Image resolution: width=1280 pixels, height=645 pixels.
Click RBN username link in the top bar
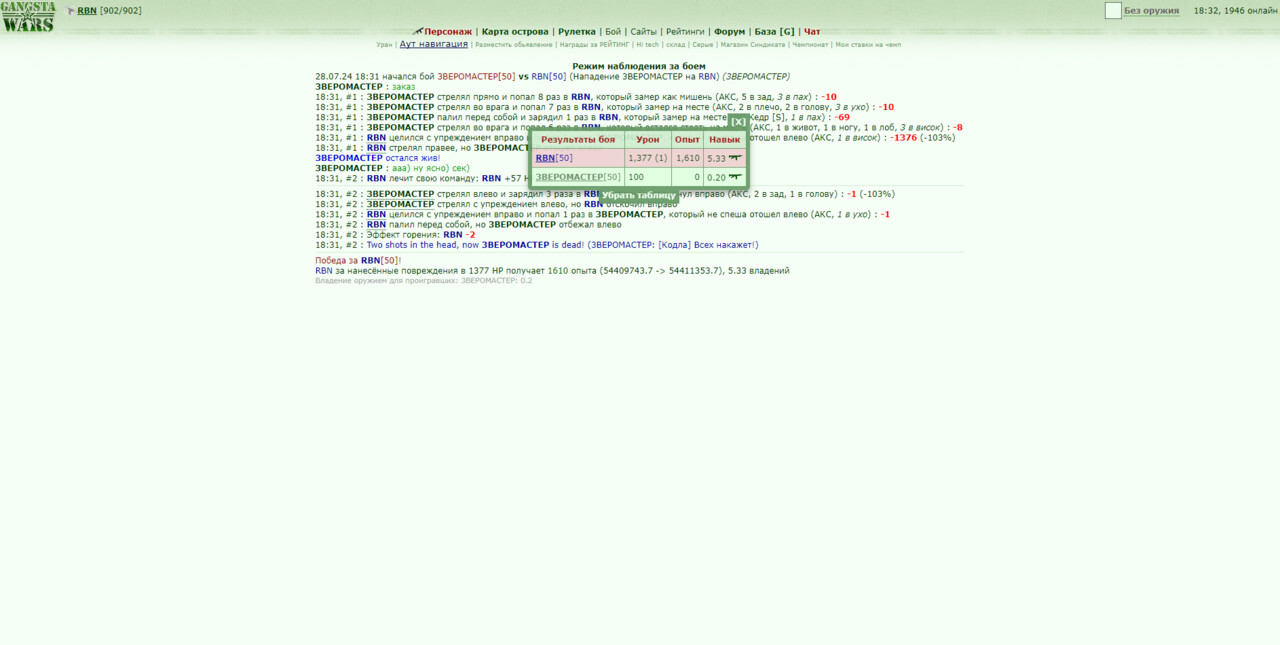[87, 11]
